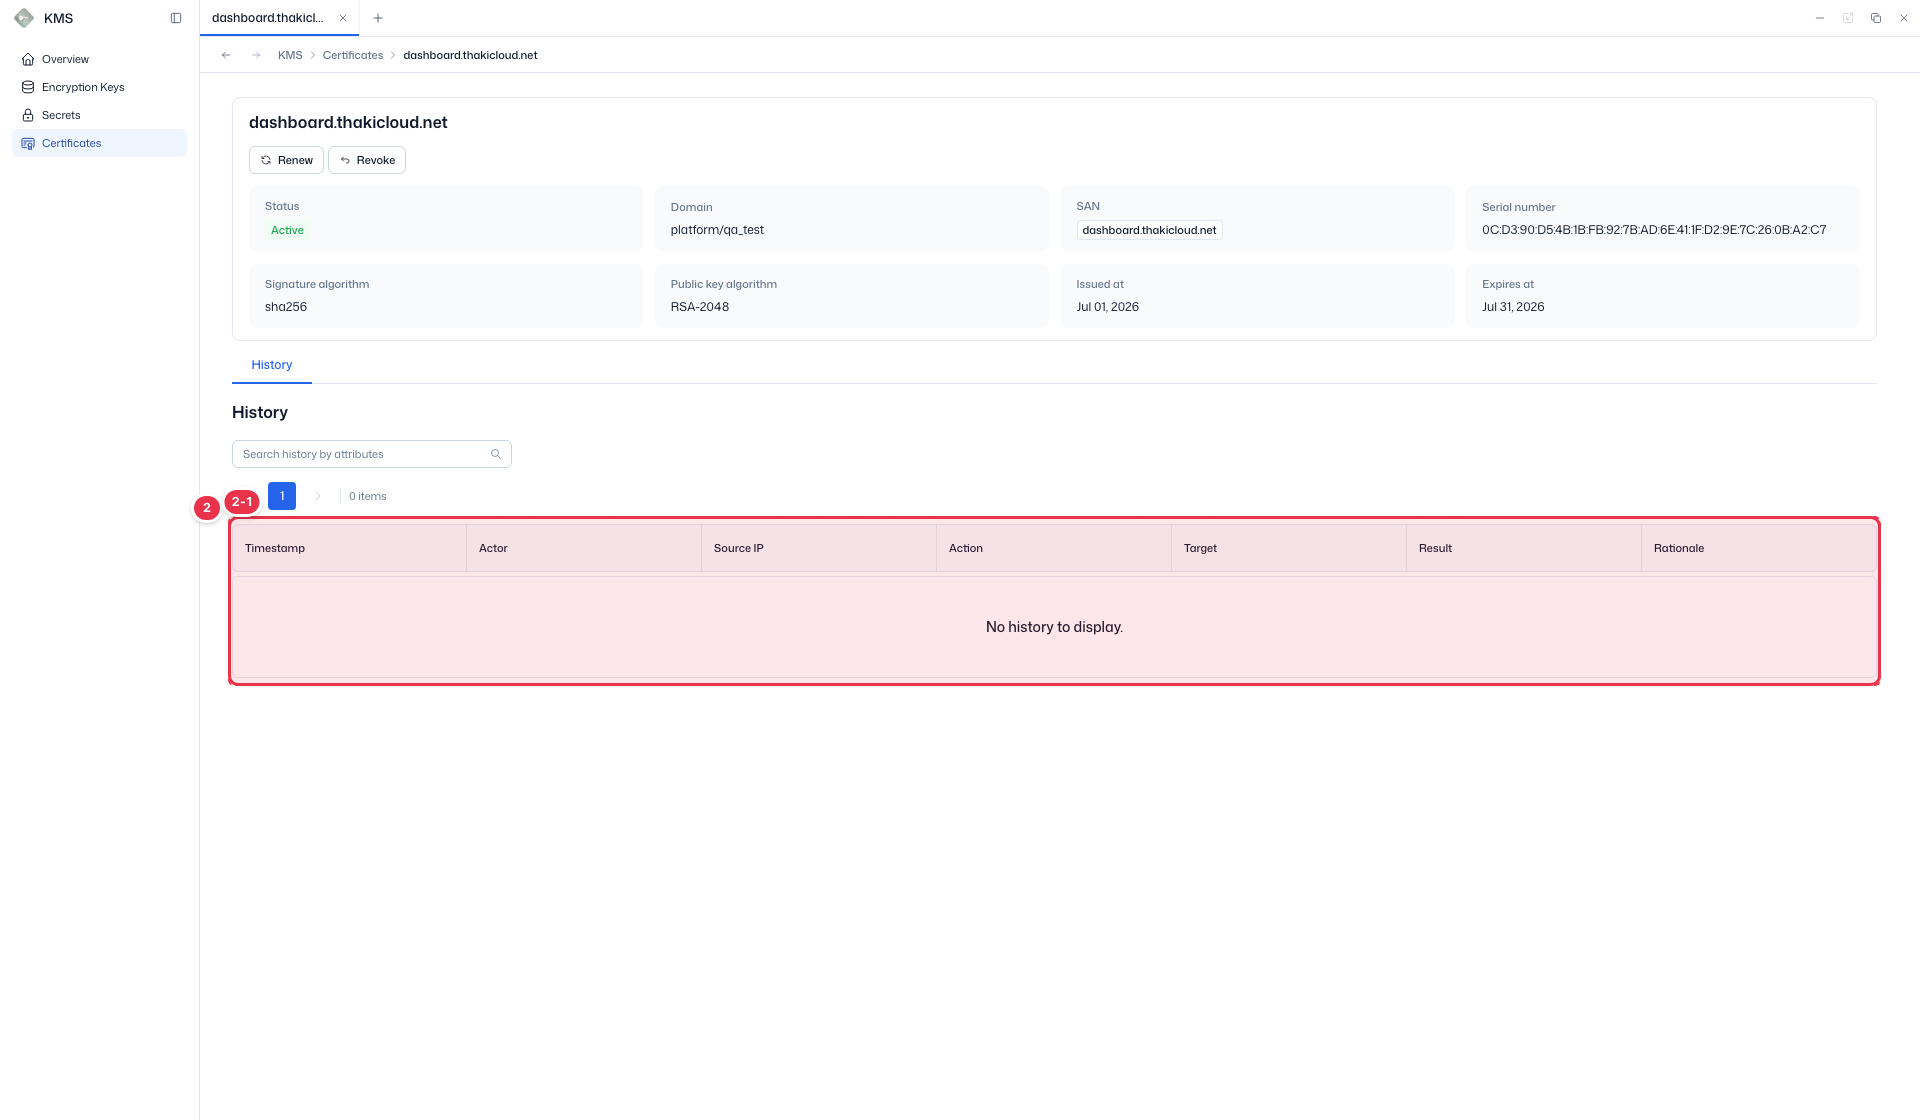
Task: Restore the window size
Action: point(1876,18)
